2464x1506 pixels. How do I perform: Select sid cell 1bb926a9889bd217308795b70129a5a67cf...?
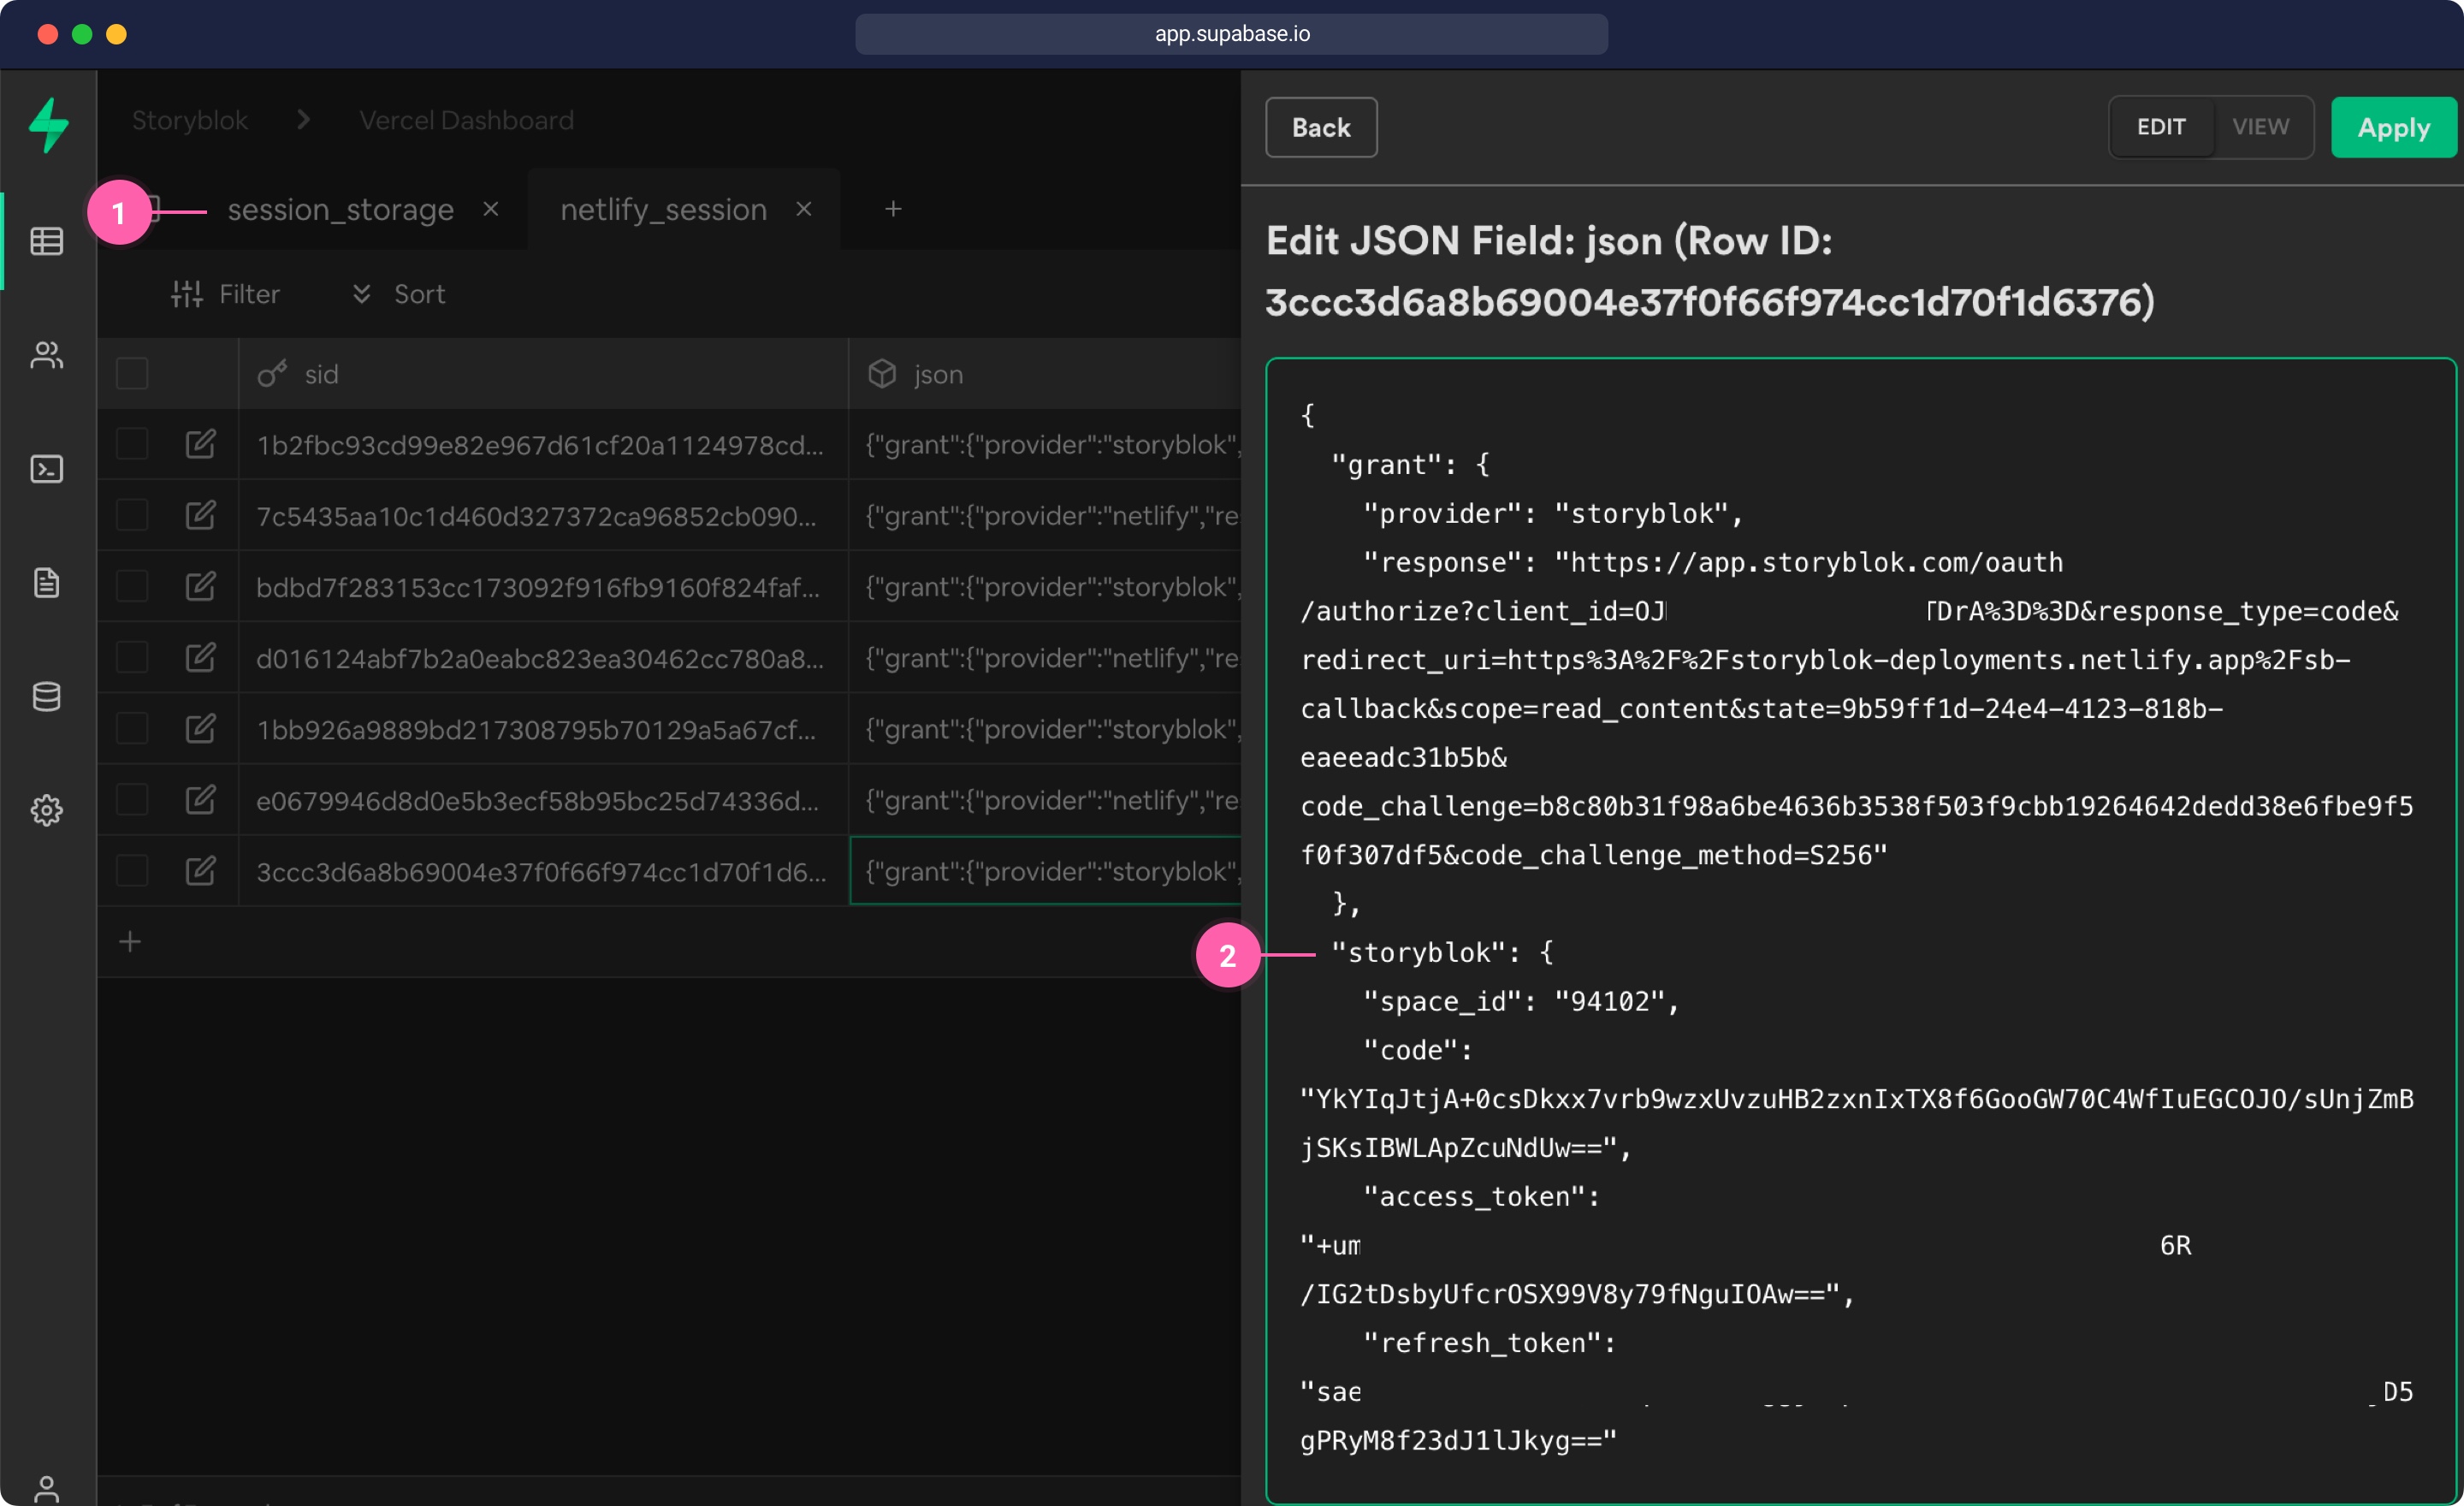tap(543, 729)
